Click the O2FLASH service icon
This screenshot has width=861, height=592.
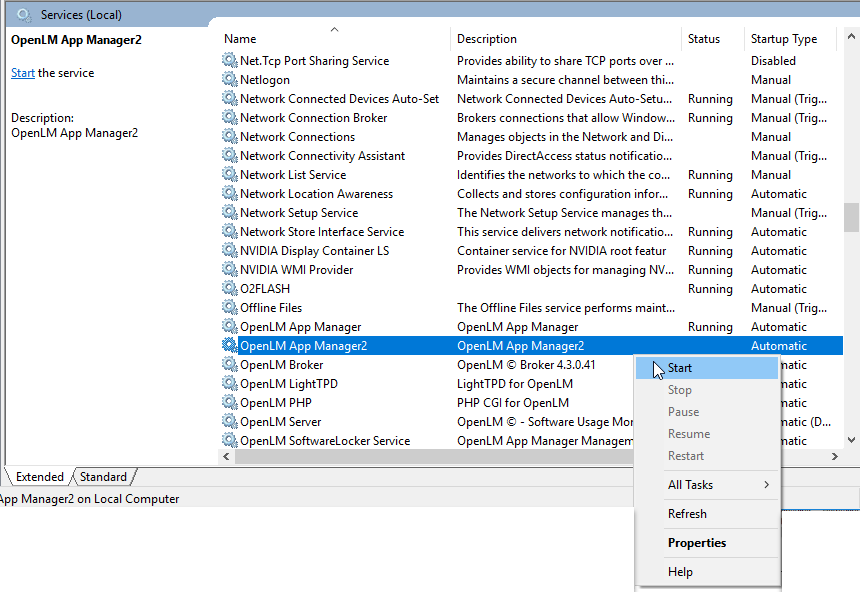click(x=230, y=288)
